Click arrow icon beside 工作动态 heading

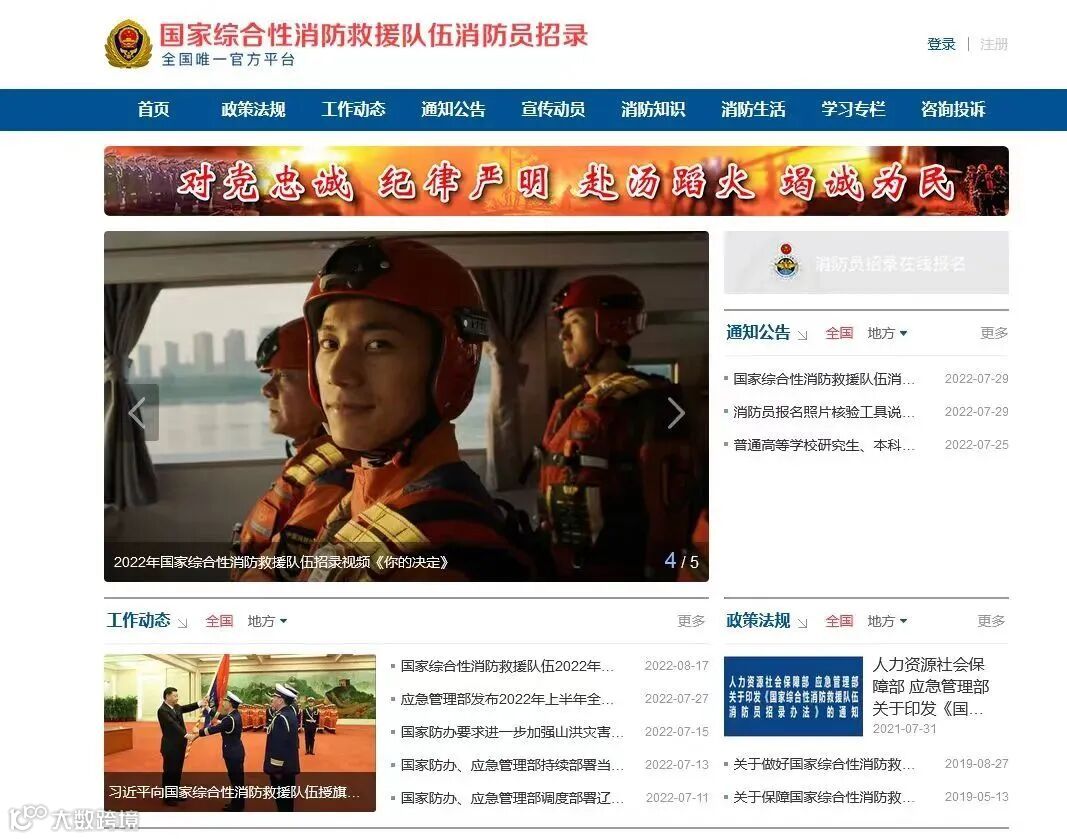(182, 623)
